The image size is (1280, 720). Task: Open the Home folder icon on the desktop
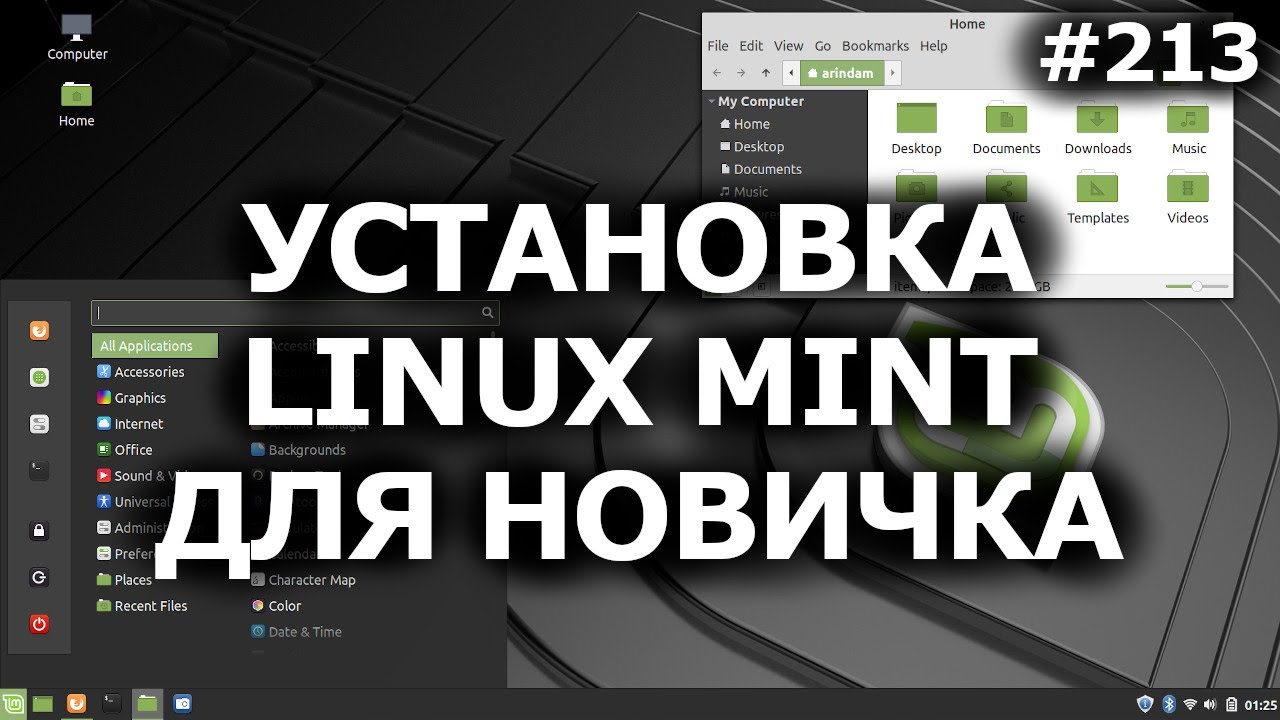76,104
